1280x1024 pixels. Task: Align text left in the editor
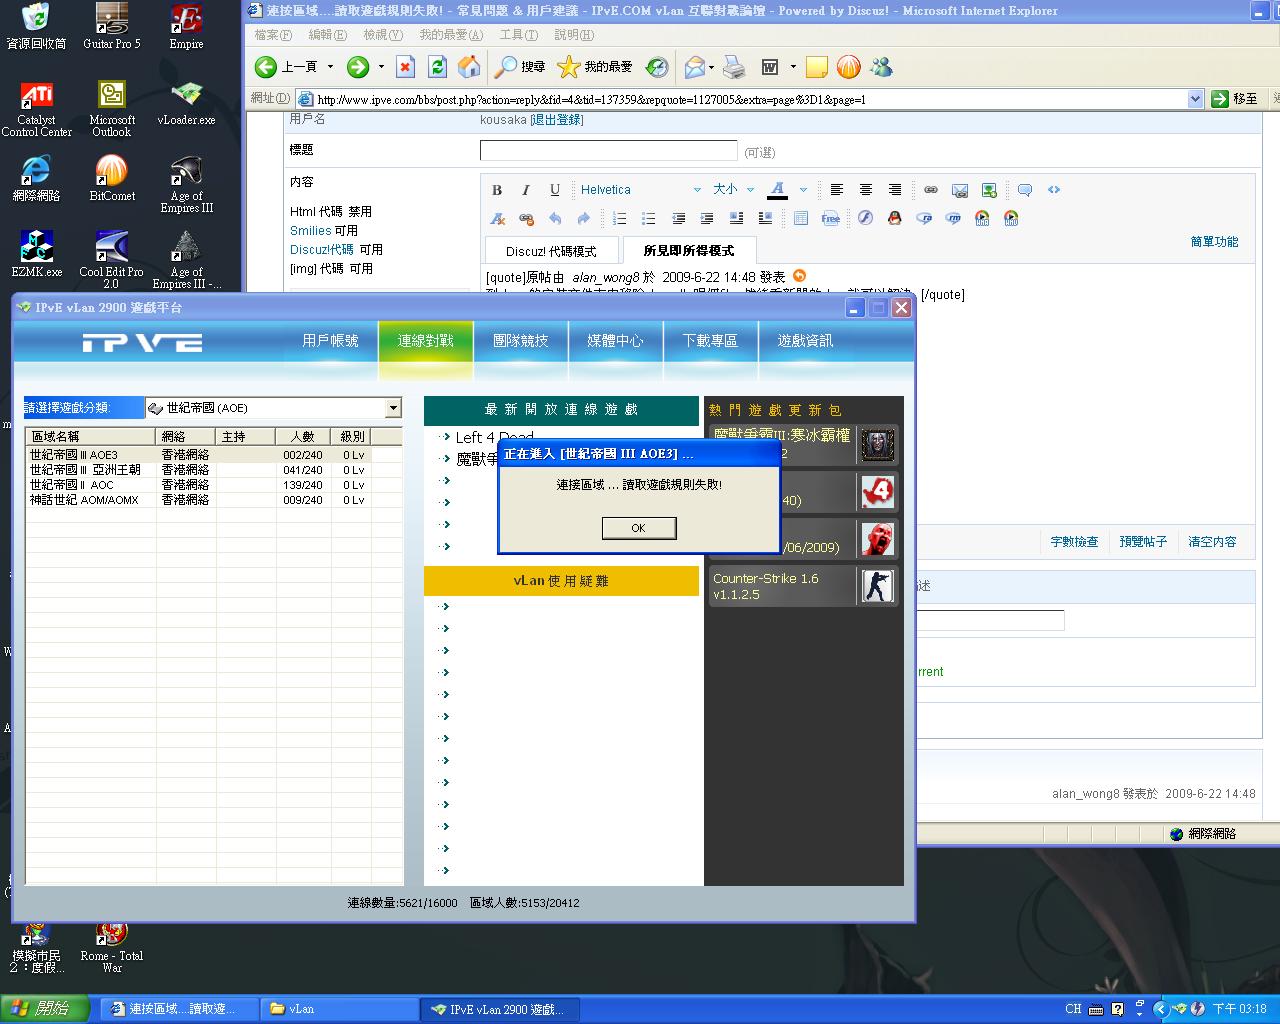click(837, 190)
